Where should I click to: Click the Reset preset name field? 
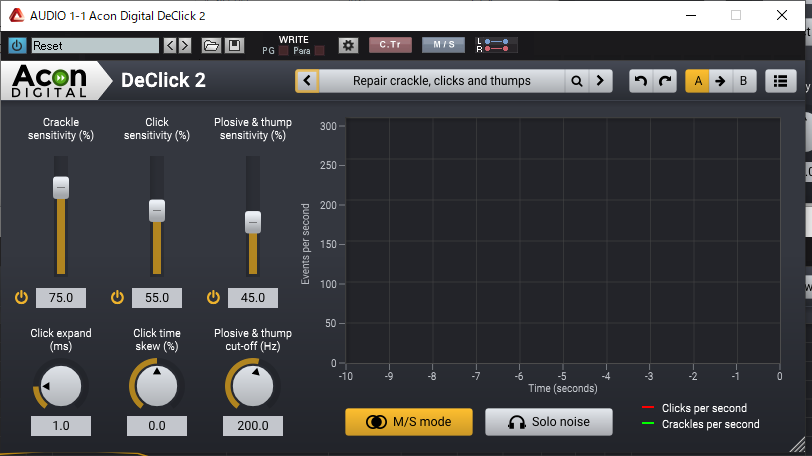pyautogui.click(x=95, y=46)
